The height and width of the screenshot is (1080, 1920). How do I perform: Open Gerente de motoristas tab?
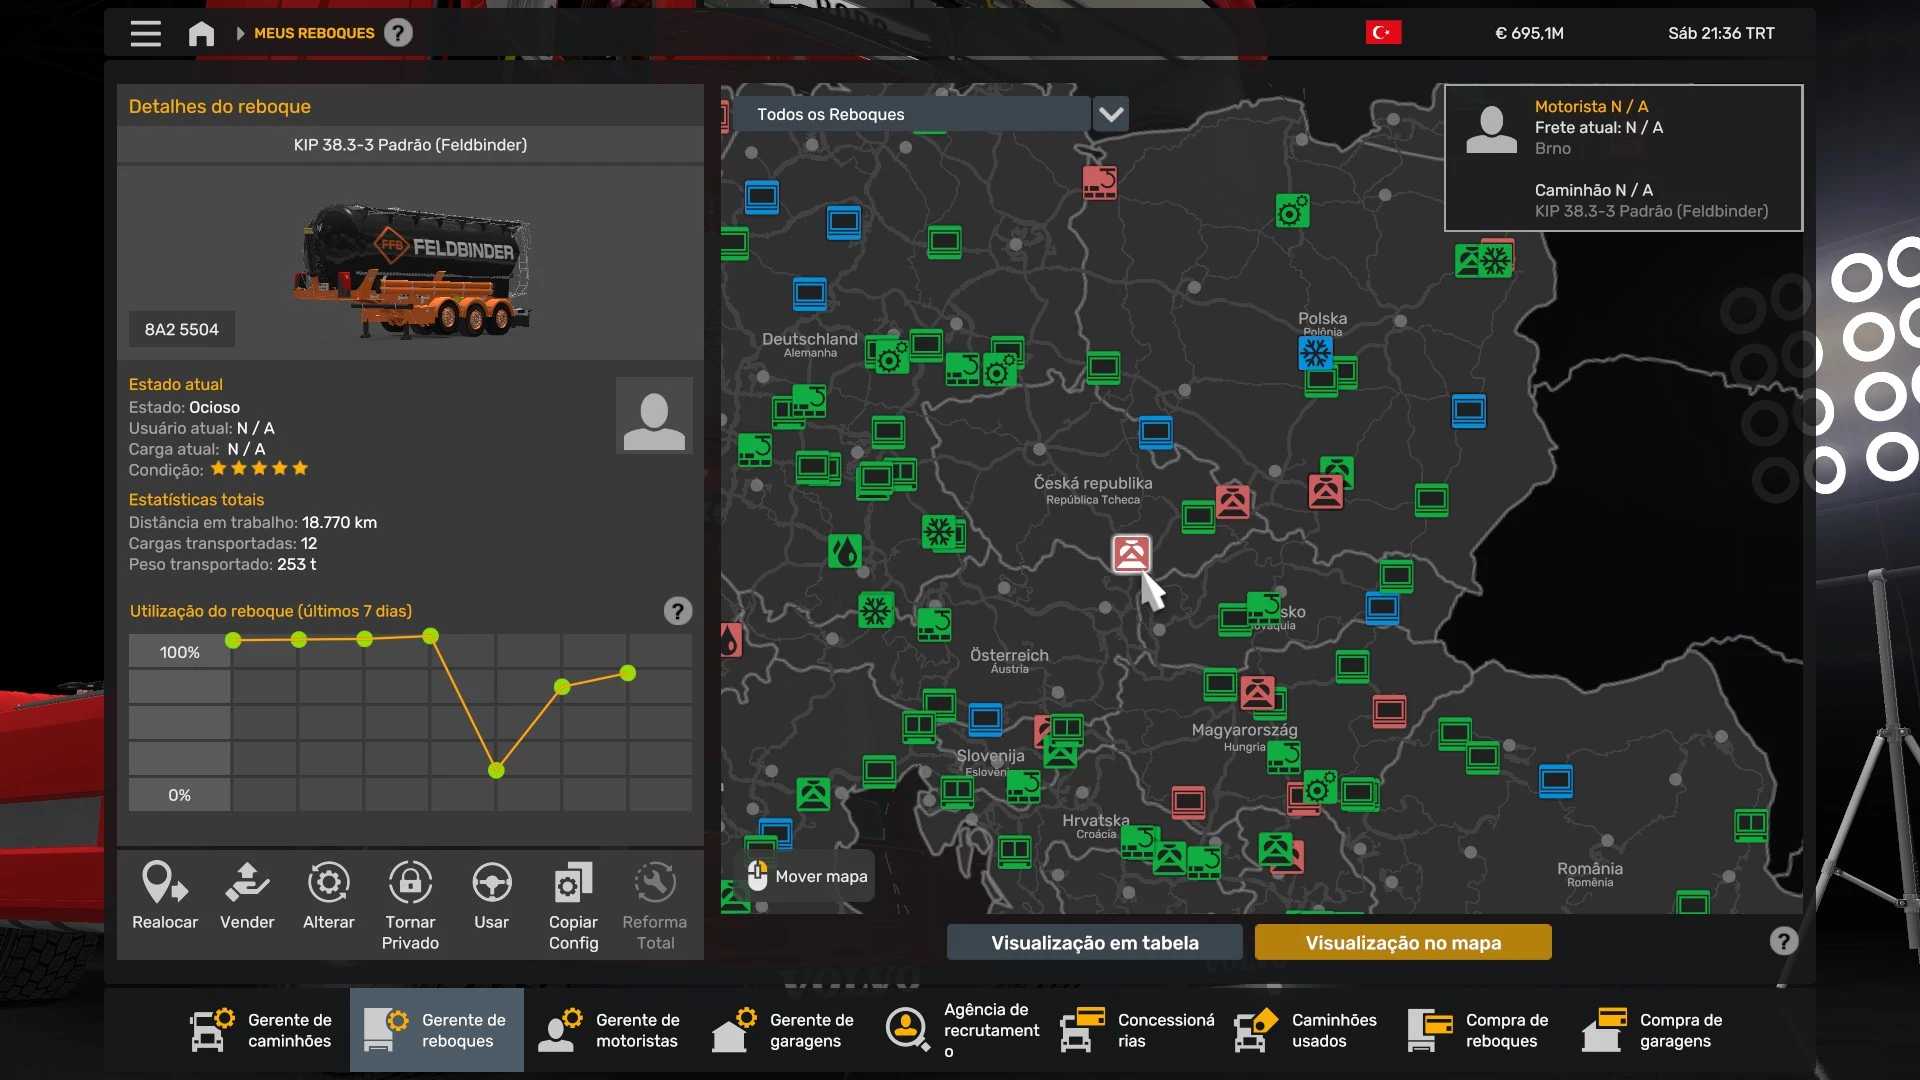(610, 1030)
